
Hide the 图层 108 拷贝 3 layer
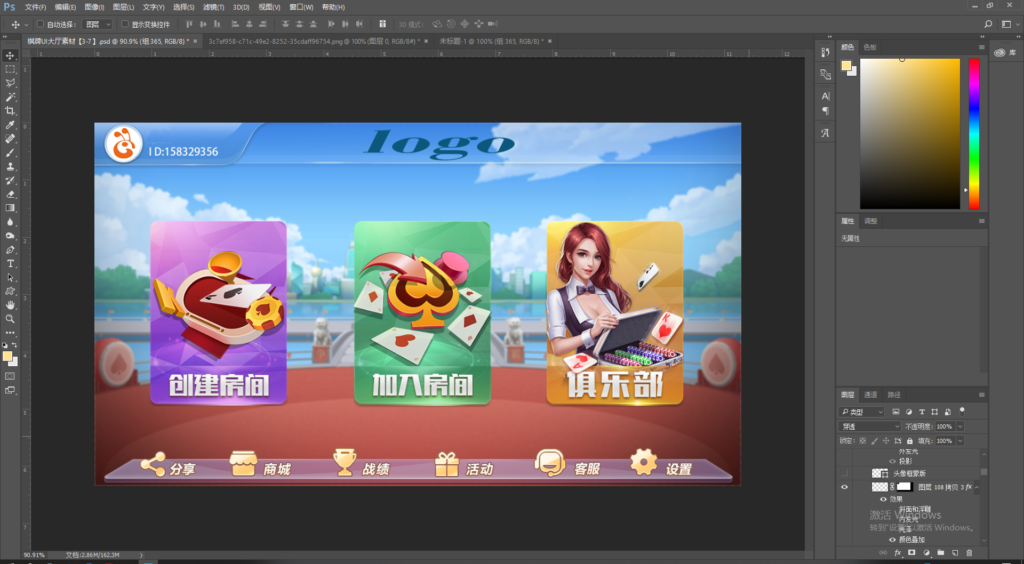(x=845, y=487)
